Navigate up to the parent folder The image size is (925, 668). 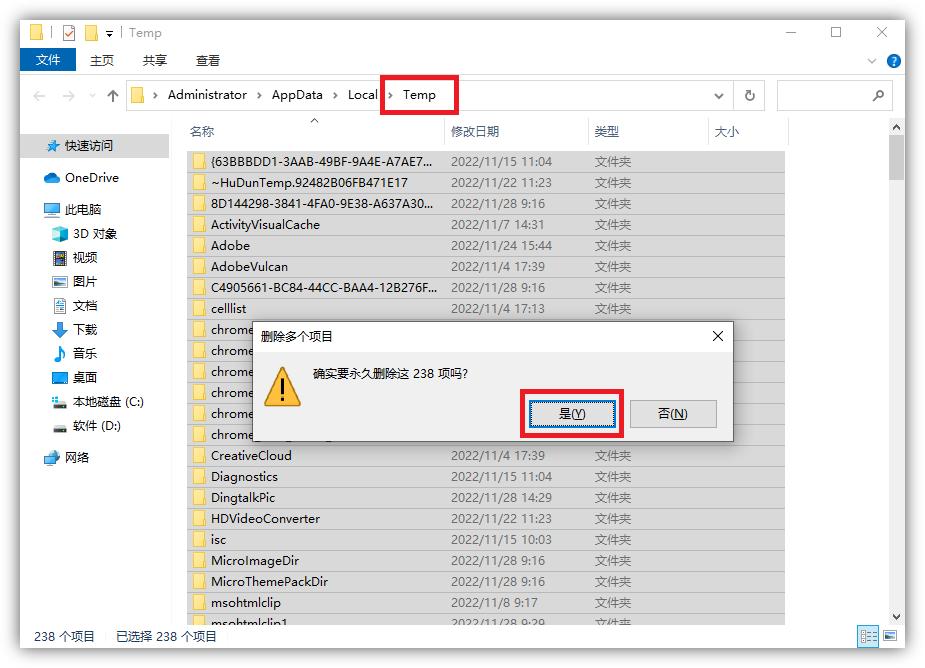pos(112,94)
